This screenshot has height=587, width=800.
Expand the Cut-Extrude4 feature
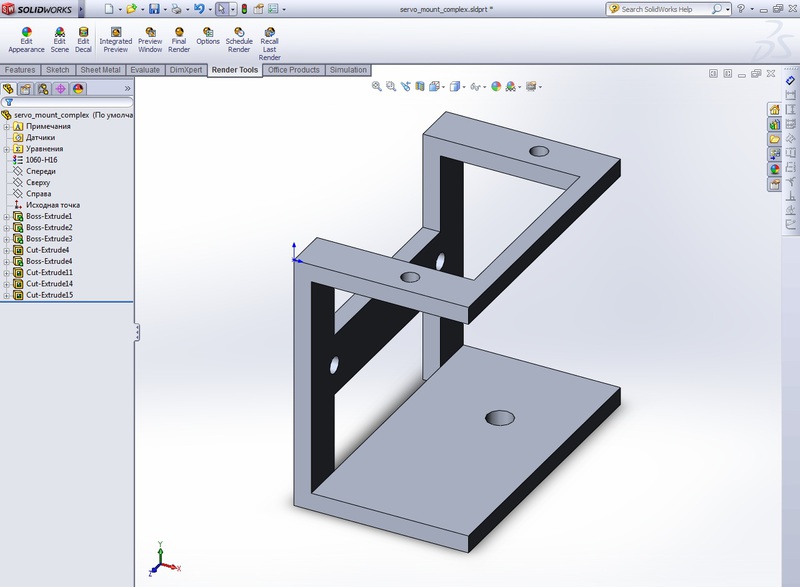tap(7, 250)
